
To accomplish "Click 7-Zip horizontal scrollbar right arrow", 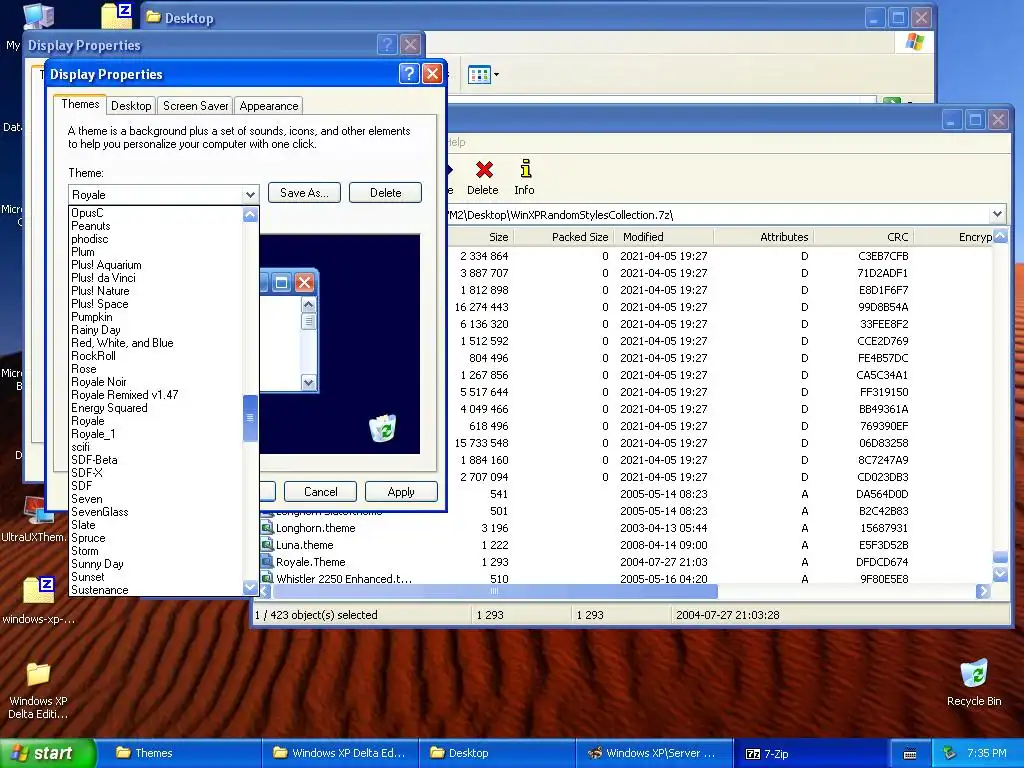I will click(983, 591).
